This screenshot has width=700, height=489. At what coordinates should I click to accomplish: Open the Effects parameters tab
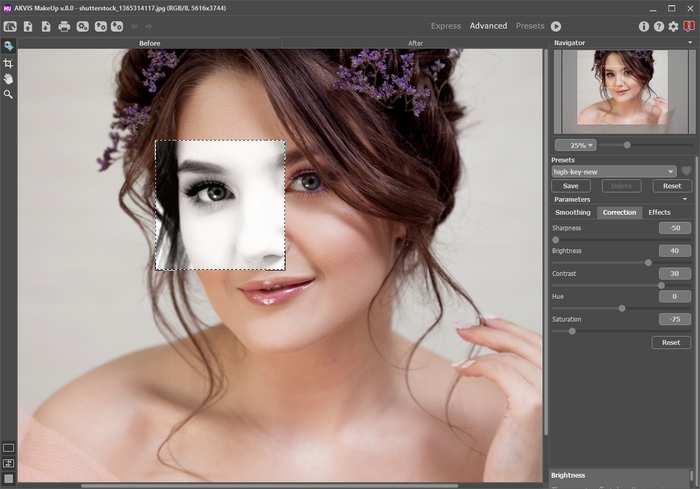[x=659, y=213]
